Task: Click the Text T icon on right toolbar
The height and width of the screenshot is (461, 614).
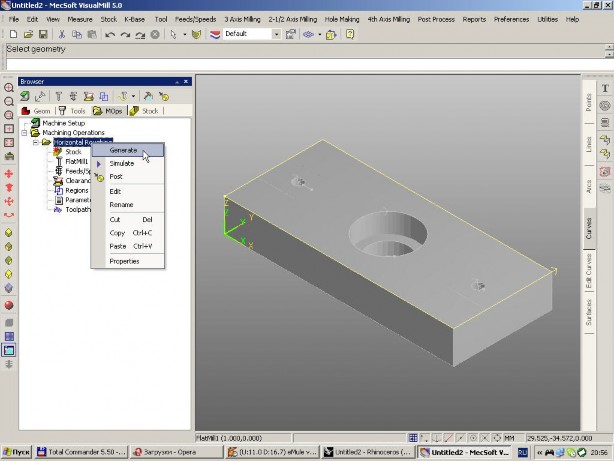Action: tap(605, 88)
